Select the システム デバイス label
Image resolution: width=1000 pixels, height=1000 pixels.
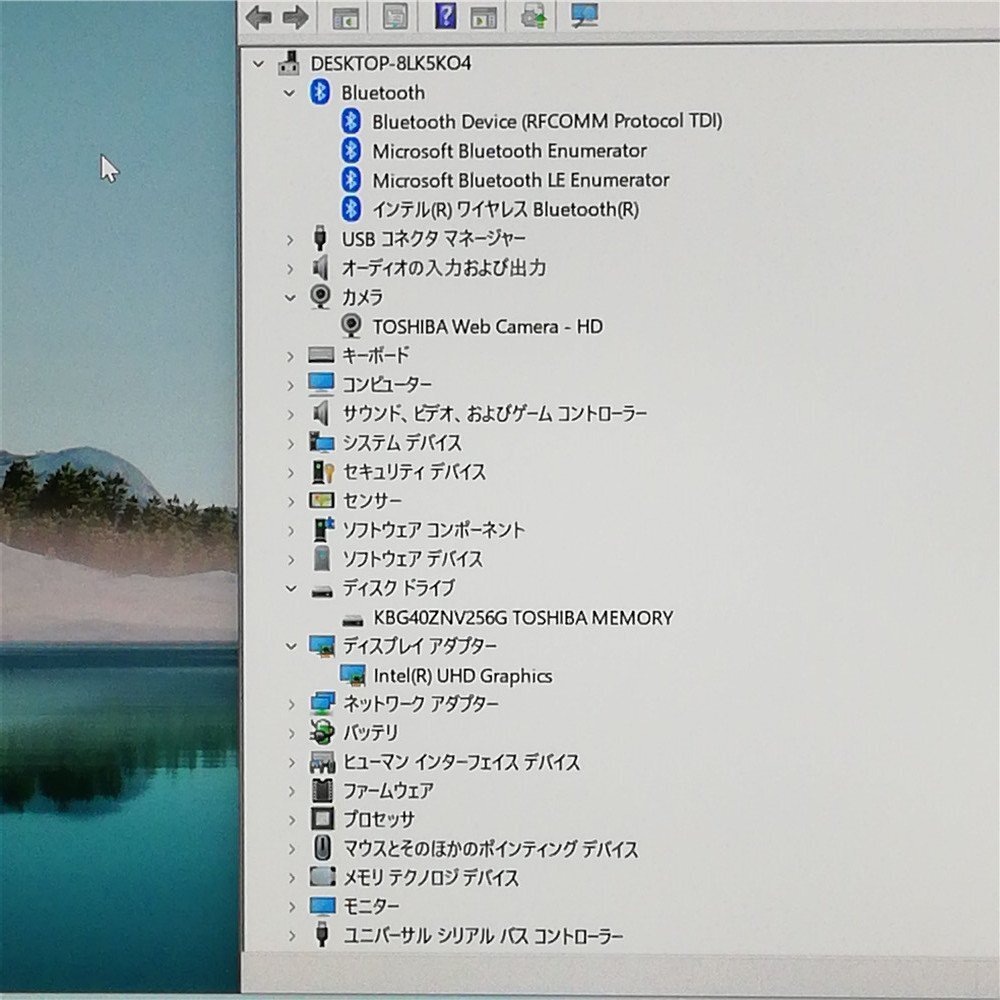(x=402, y=442)
